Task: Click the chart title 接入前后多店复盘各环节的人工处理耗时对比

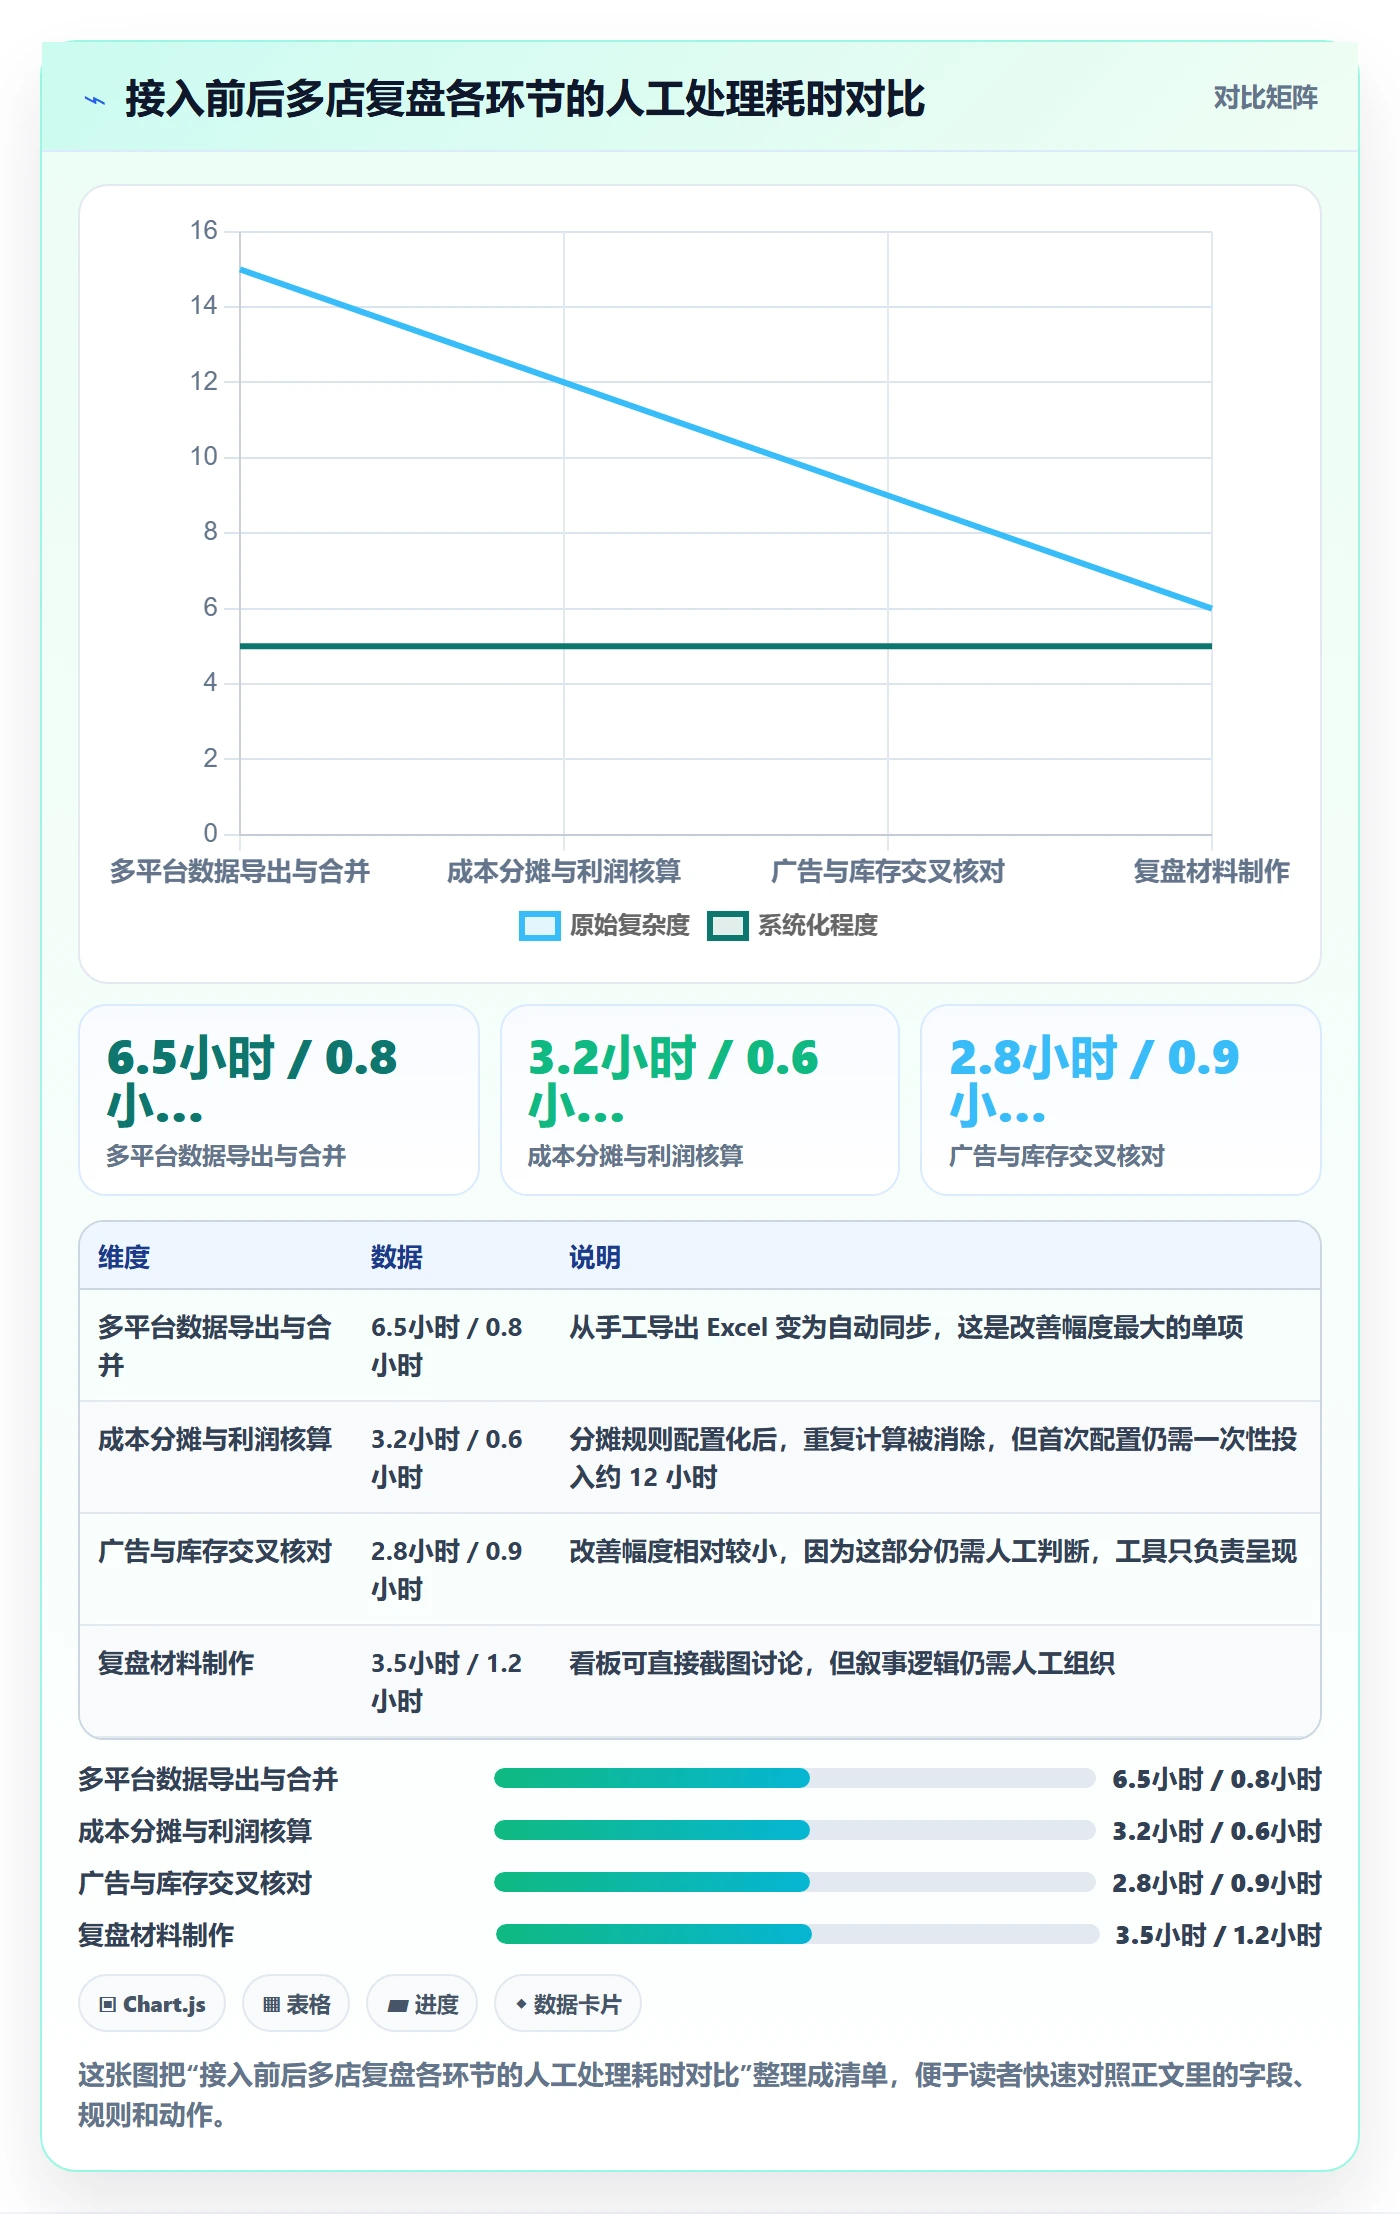Action: (525, 99)
